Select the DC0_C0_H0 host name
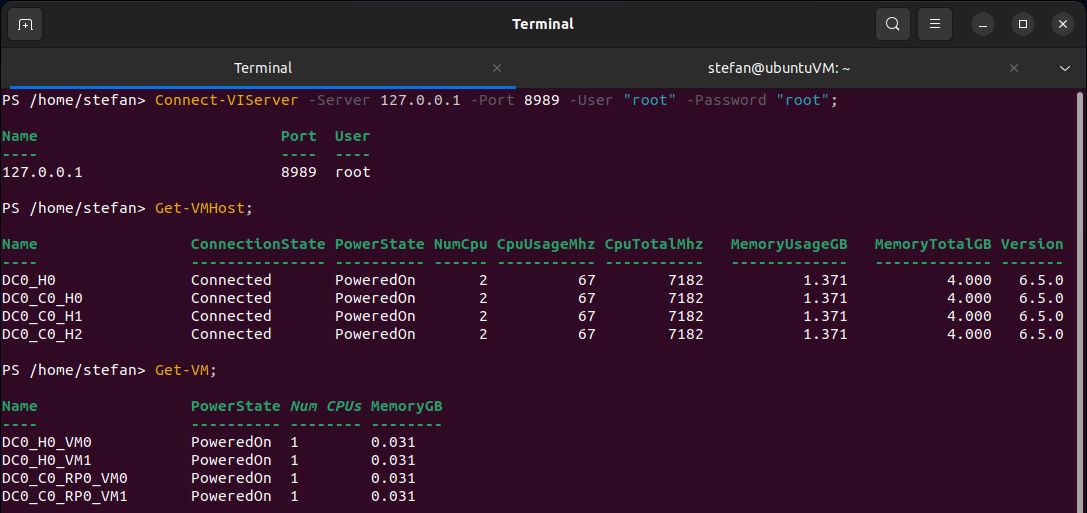Image resolution: width=1087 pixels, height=513 pixels. (x=42, y=298)
